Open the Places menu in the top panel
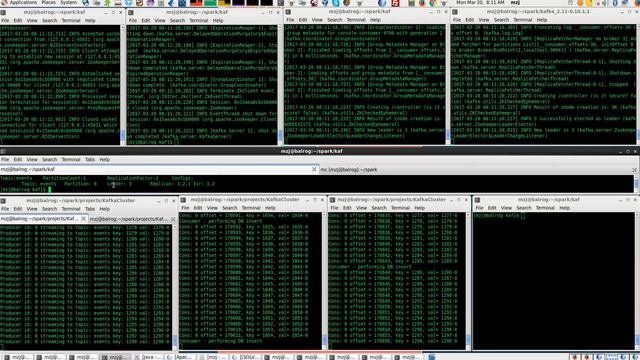The height and width of the screenshot is (360, 640). [48, 2]
